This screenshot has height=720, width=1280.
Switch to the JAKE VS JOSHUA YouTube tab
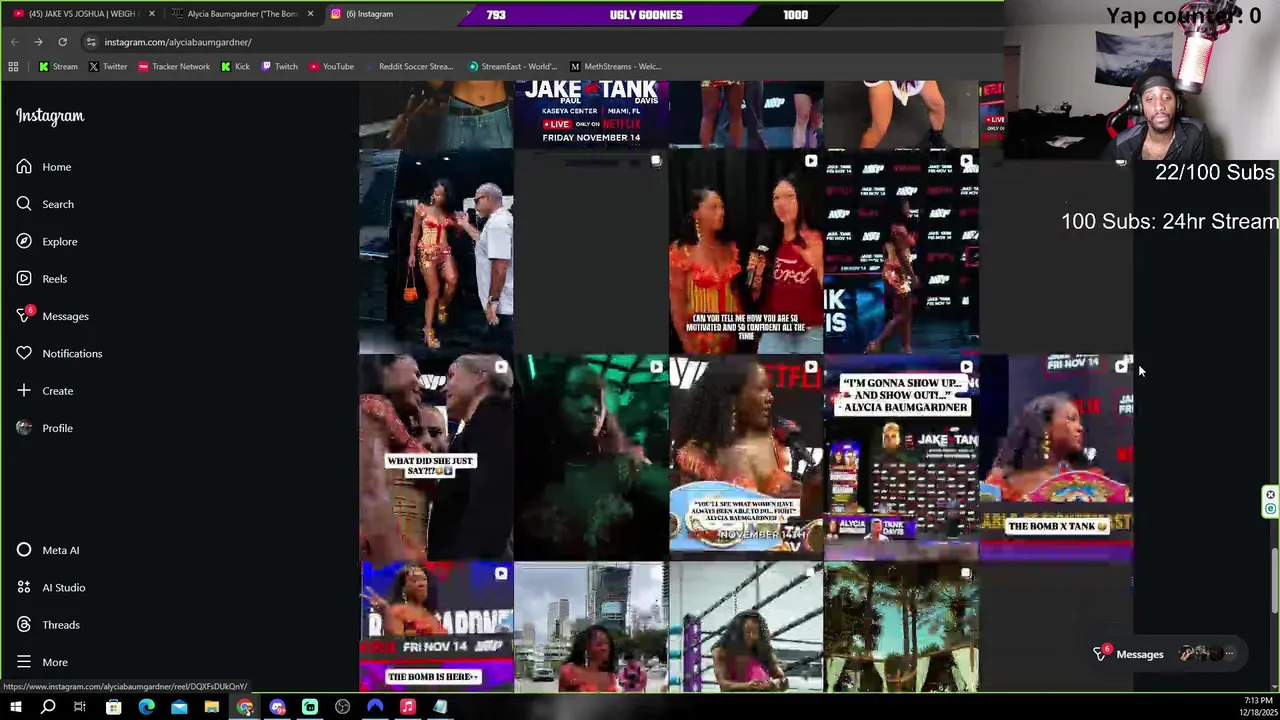[82, 14]
